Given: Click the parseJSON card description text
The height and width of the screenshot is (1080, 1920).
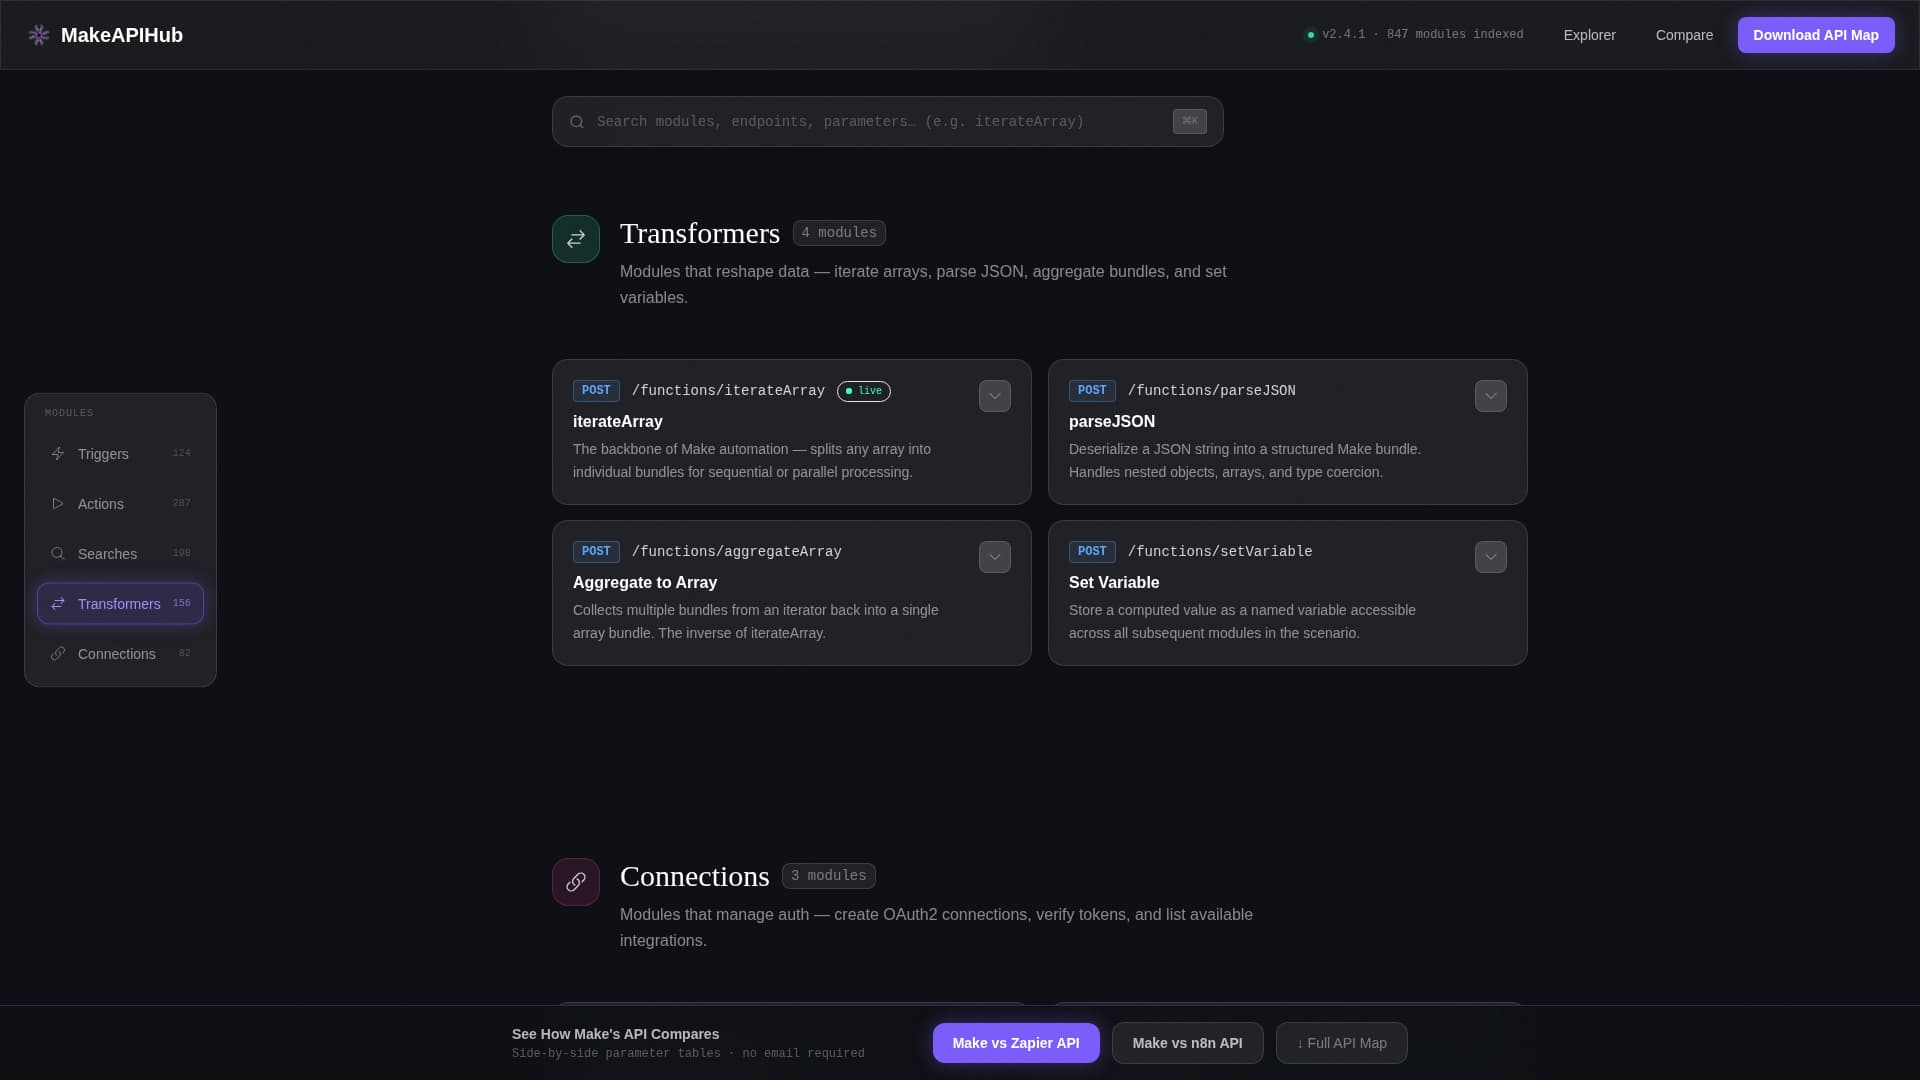Looking at the screenshot, I should pos(1245,461).
